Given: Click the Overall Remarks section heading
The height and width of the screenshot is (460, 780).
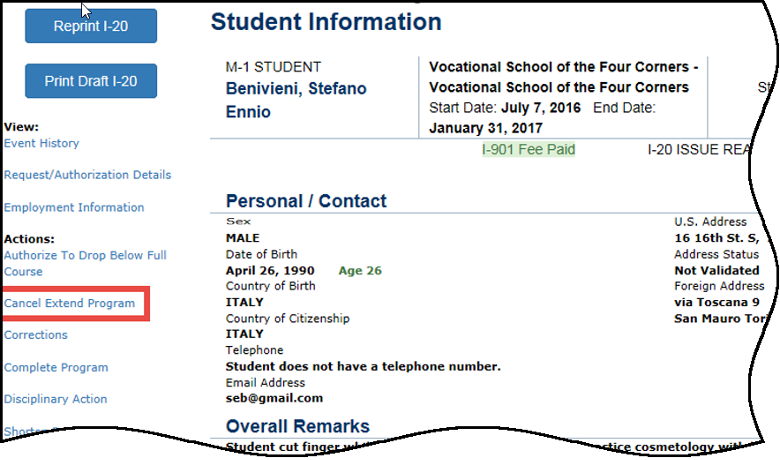Looking at the screenshot, I should pyautogui.click(x=297, y=426).
